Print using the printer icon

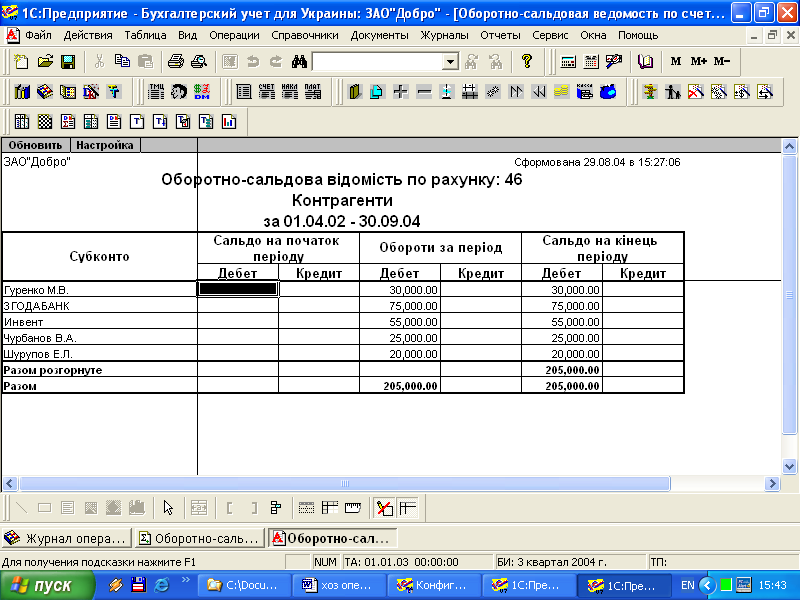pos(176,62)
